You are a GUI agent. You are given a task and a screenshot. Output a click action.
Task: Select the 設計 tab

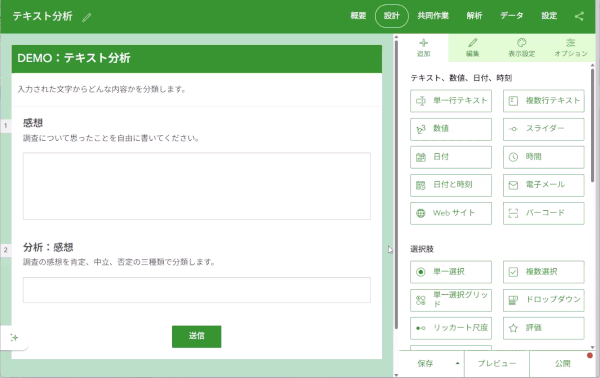(391, 16)
